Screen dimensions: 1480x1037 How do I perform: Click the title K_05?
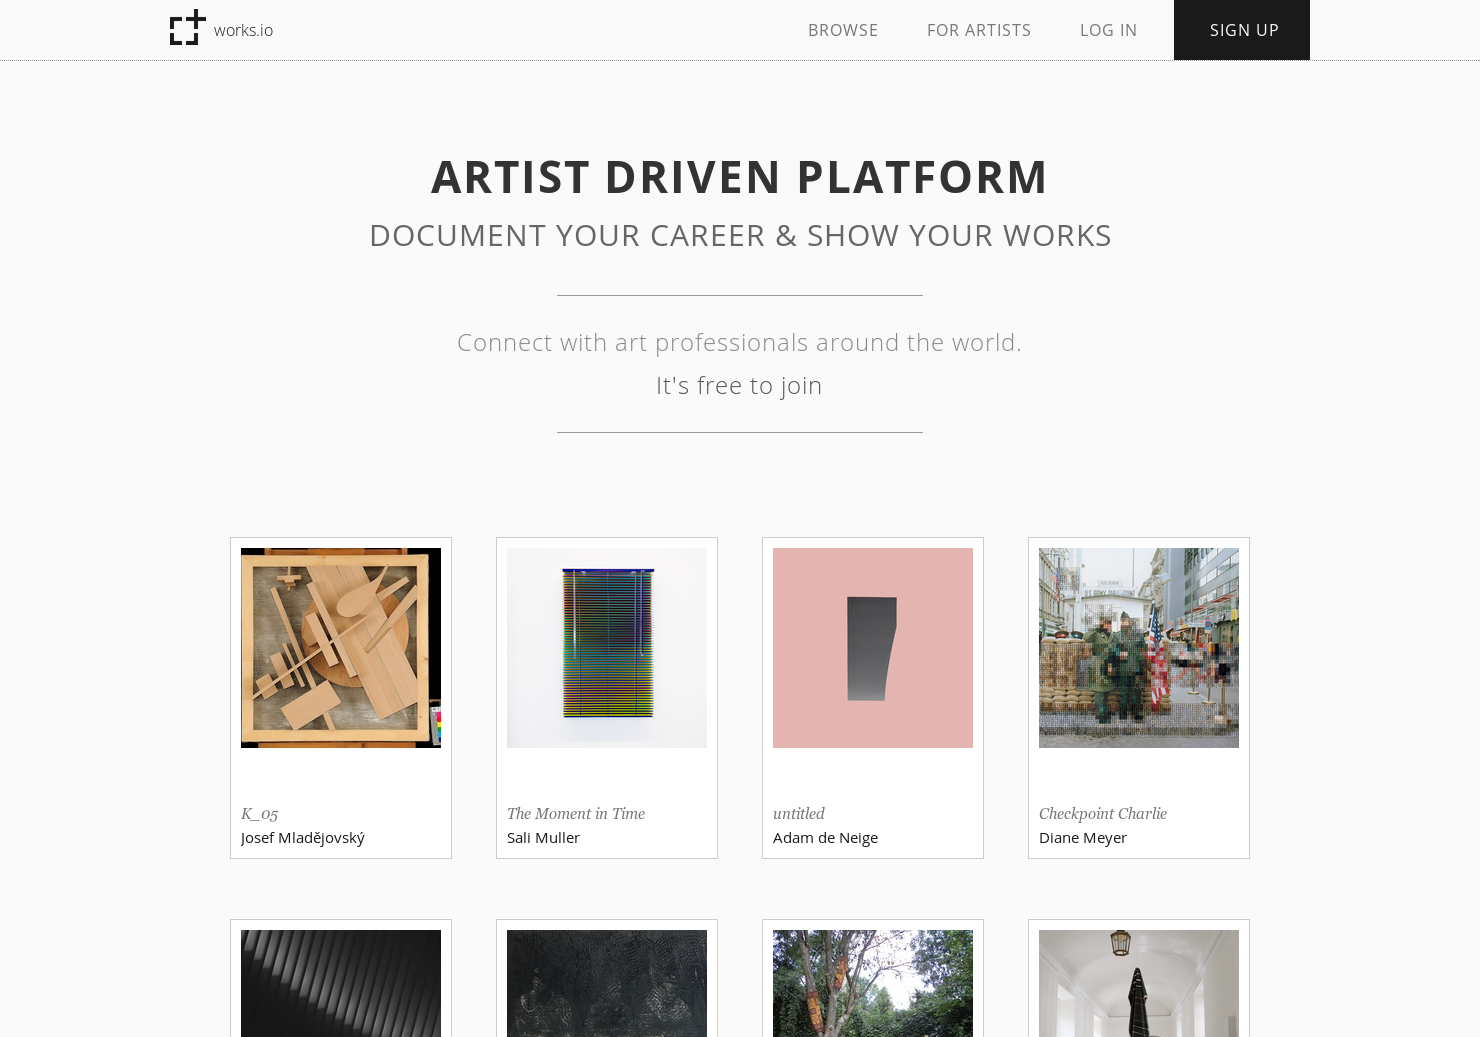(259, 814)
